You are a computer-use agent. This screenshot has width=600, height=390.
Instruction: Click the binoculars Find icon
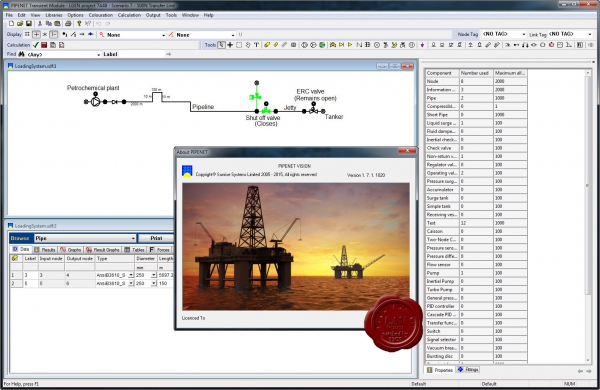(21, 54)
